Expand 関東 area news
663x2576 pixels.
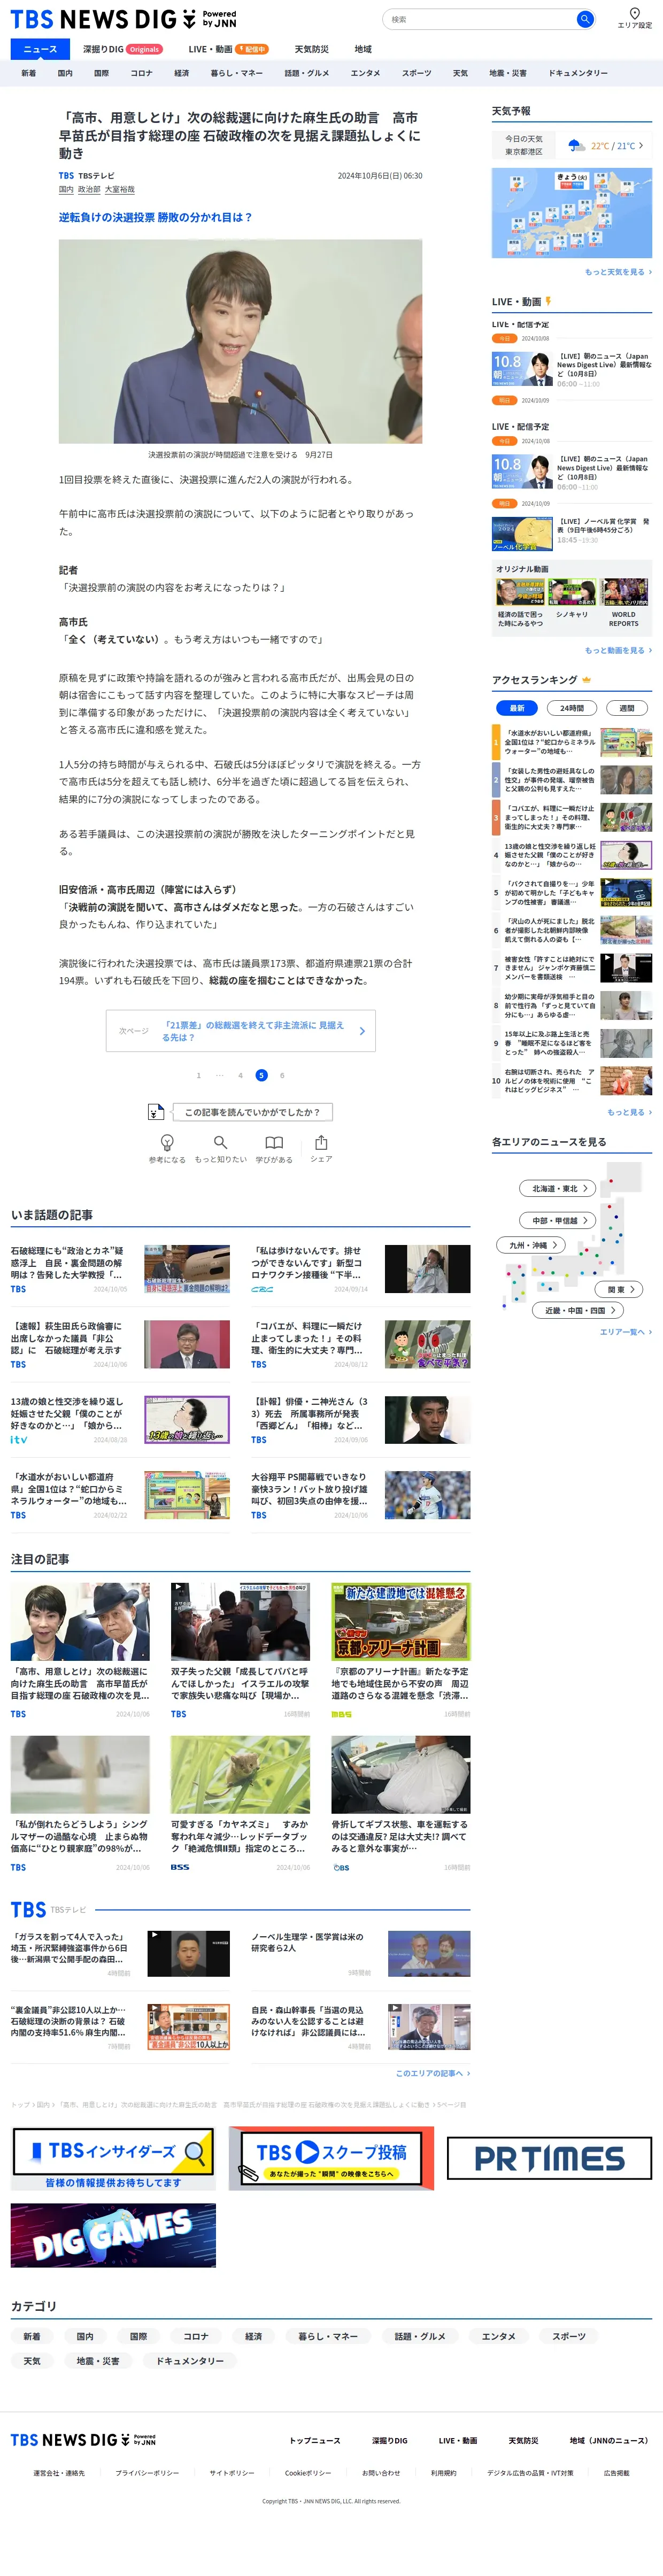click(x=619, y=1290)
